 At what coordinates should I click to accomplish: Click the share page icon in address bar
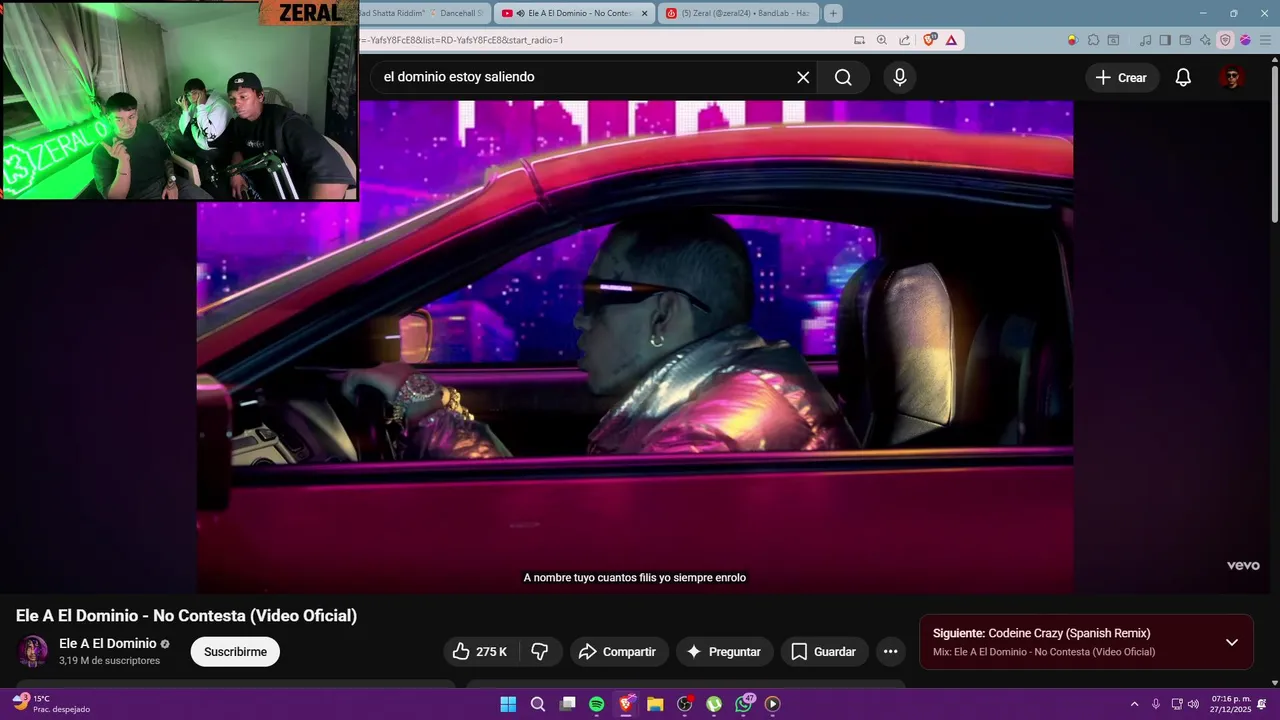904,40
